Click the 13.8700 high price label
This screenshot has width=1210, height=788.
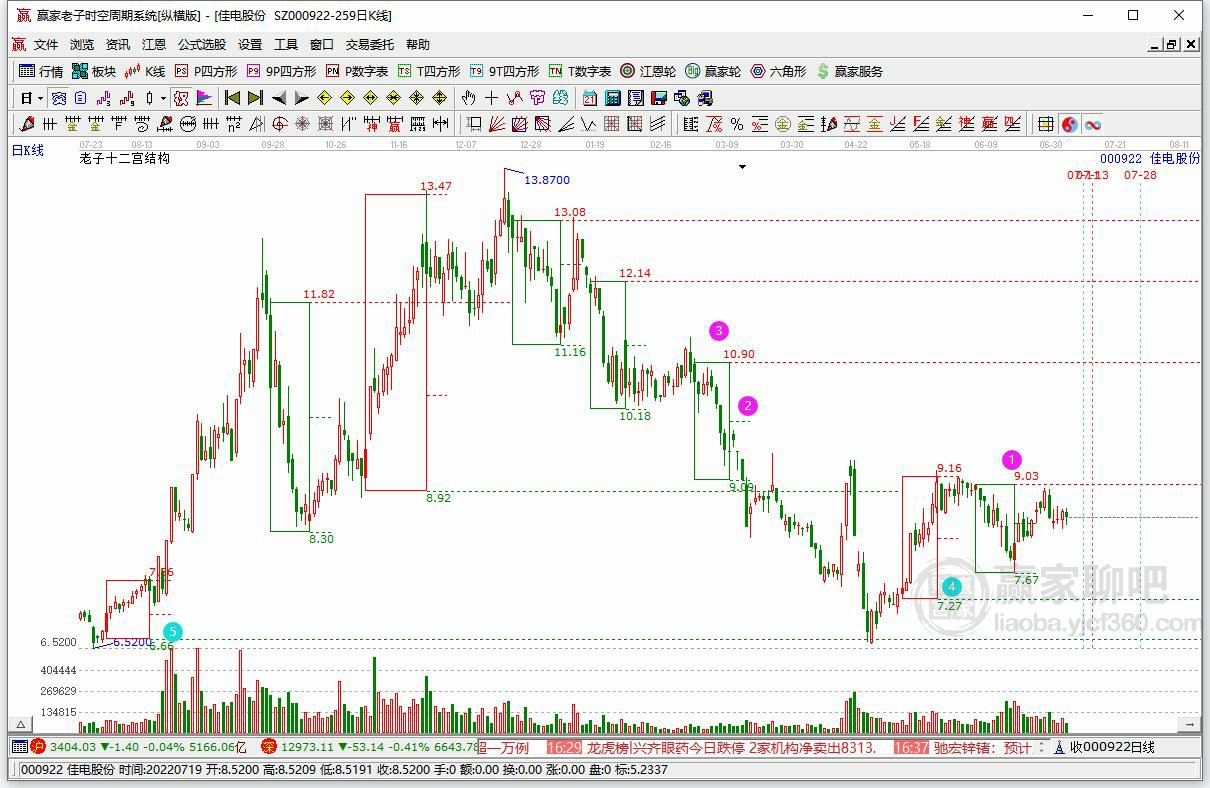[x=547, y=180]
